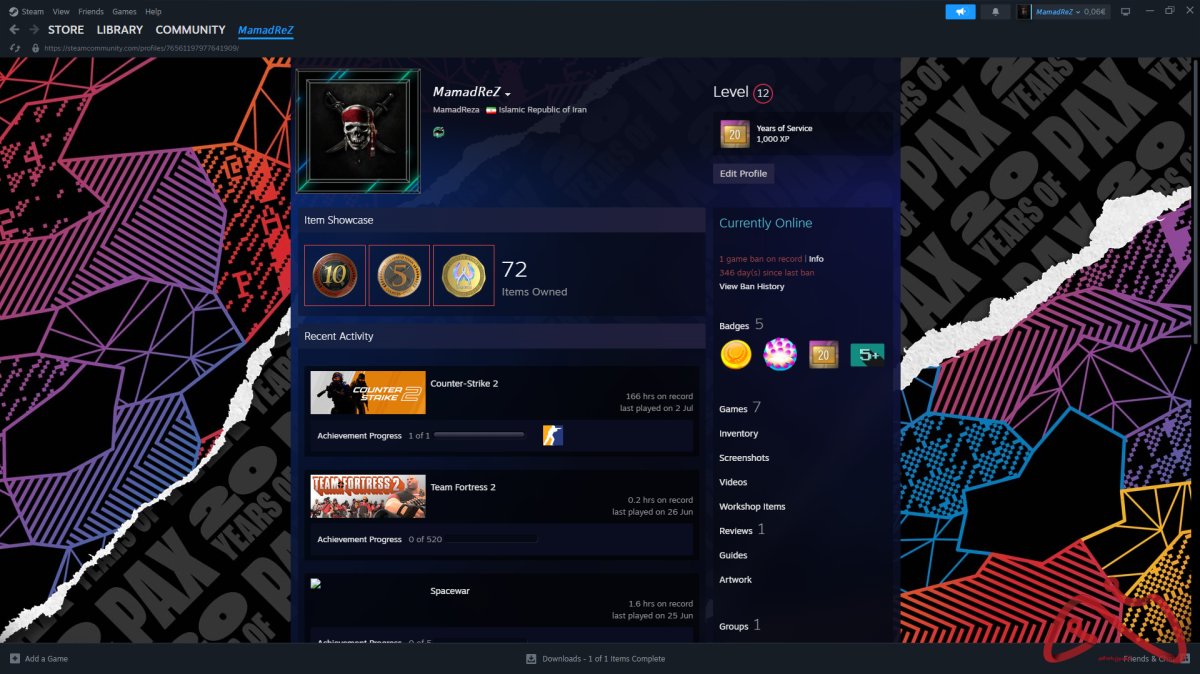Go back with the left arrow
The image size is (1200, 674).
click(14, 30)
